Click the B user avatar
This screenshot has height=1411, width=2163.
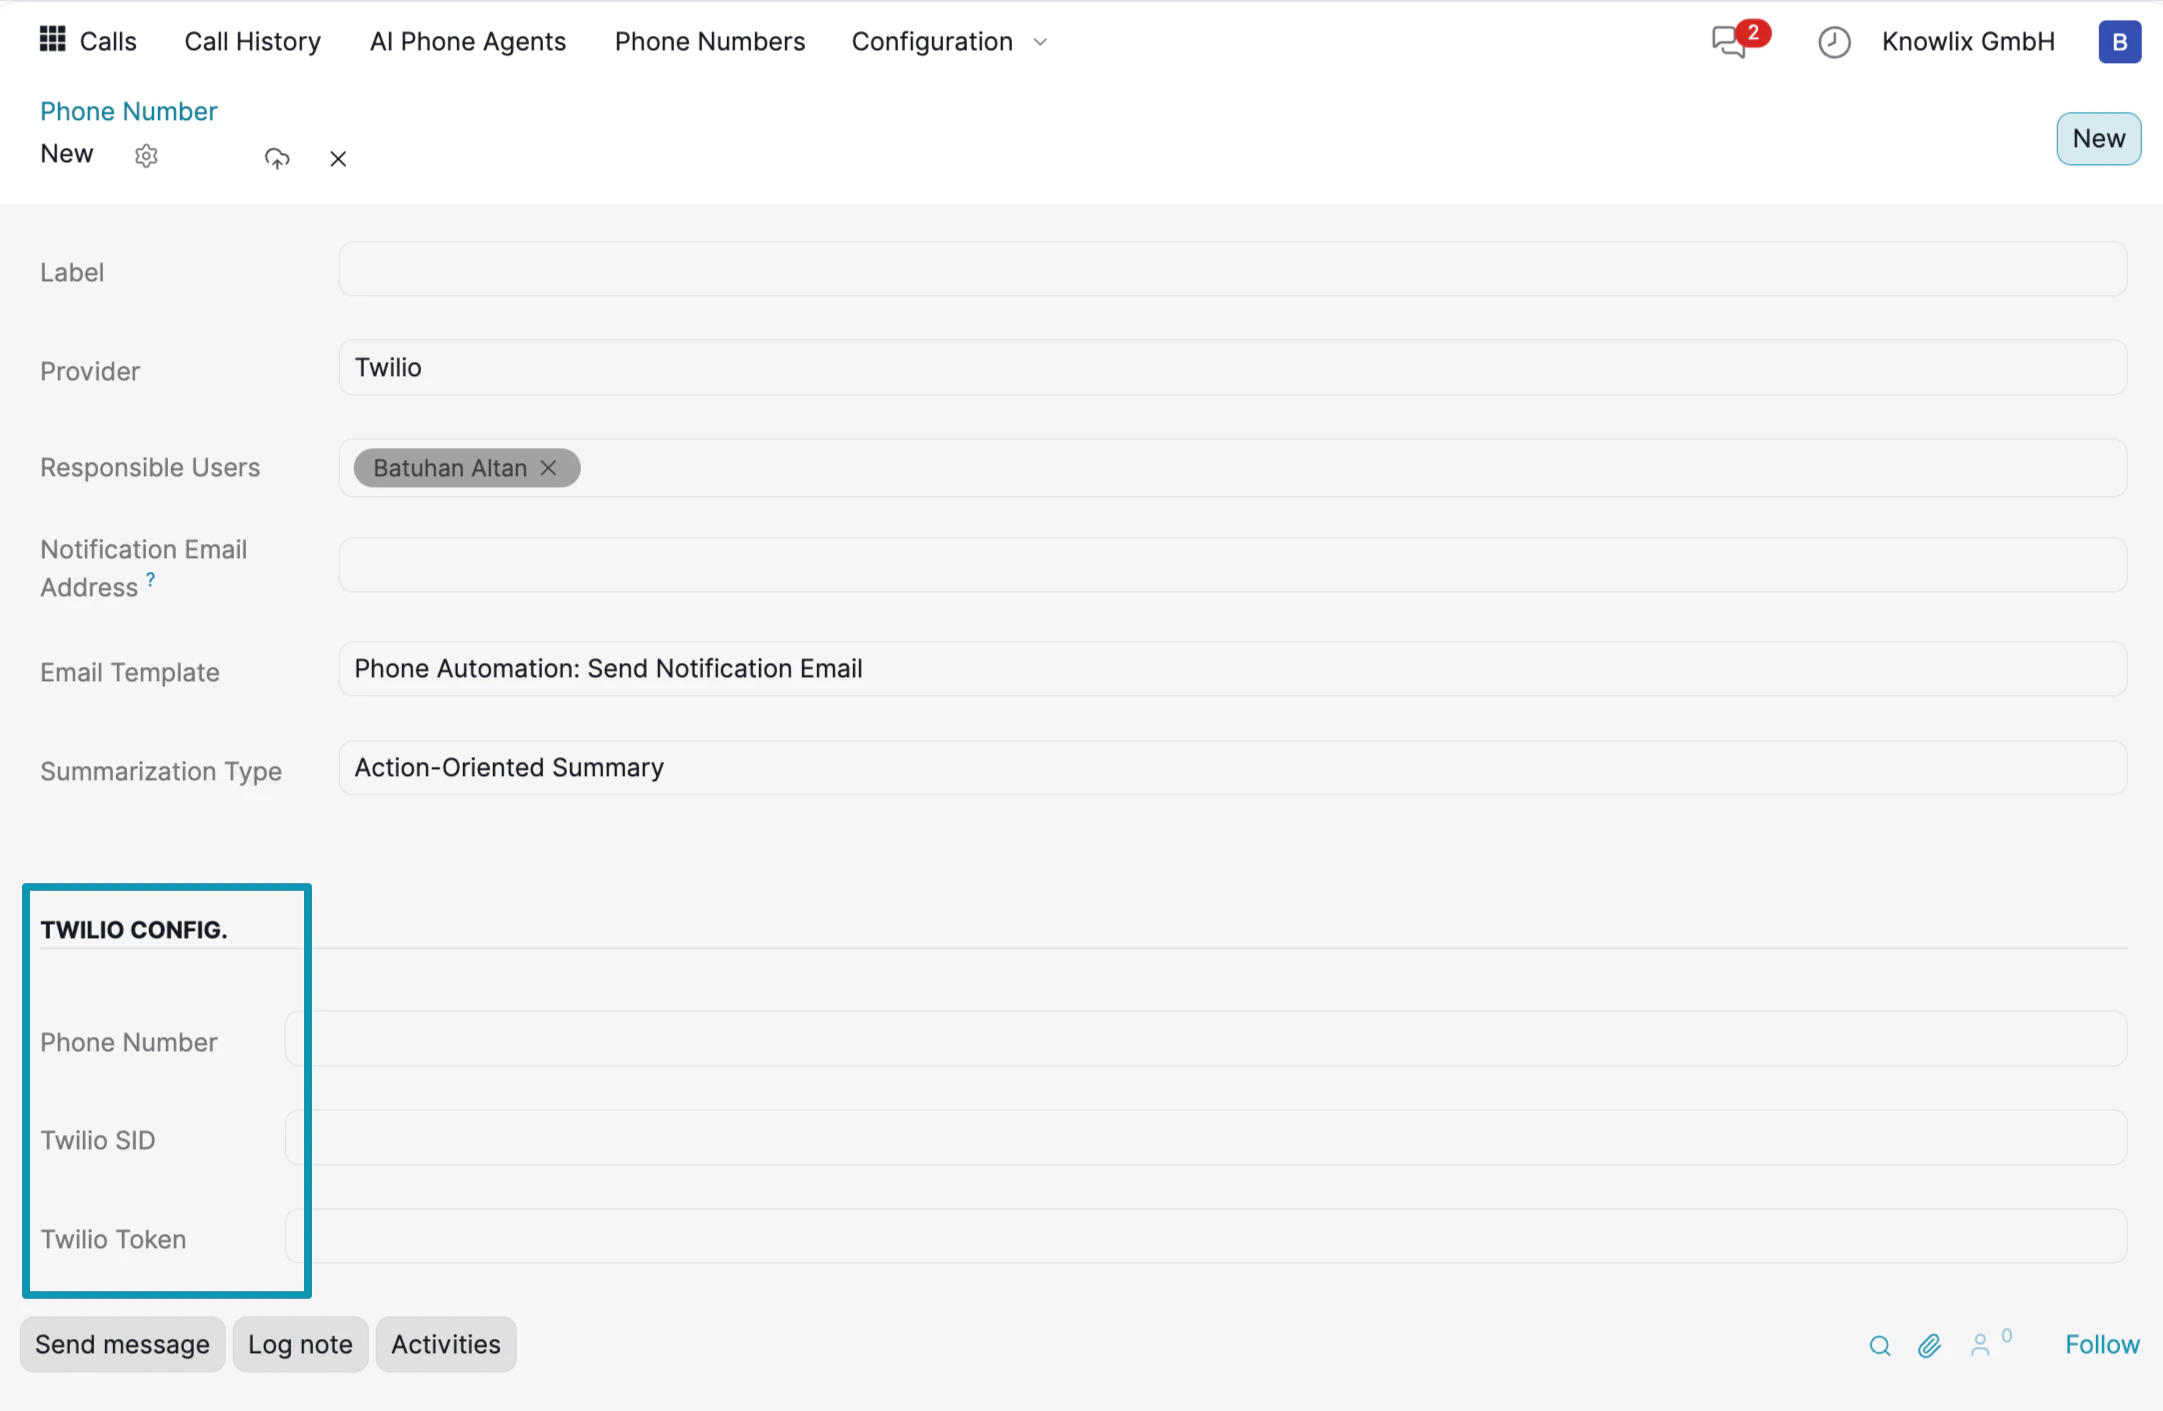(2119, 42)
